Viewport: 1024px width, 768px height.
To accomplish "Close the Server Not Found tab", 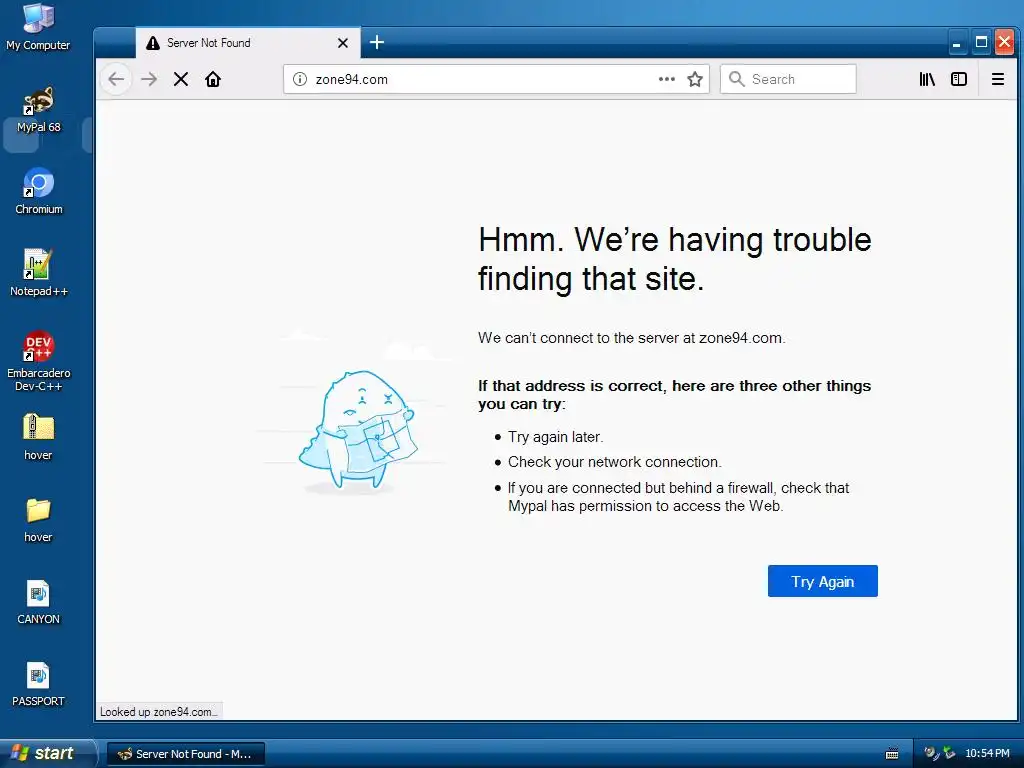I will 343,43.
